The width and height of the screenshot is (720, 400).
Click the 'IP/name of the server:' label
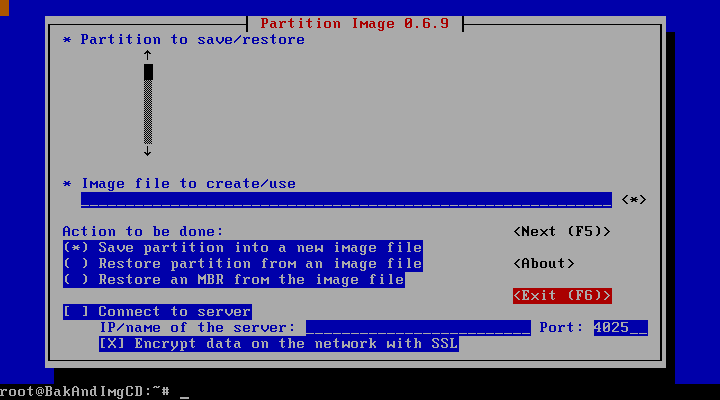[197, 328]
